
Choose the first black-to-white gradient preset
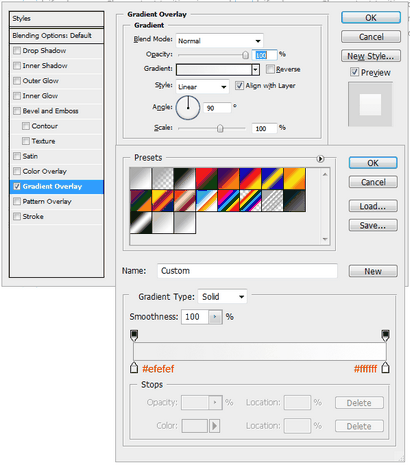pyautogui.click(x=140, y=178)
